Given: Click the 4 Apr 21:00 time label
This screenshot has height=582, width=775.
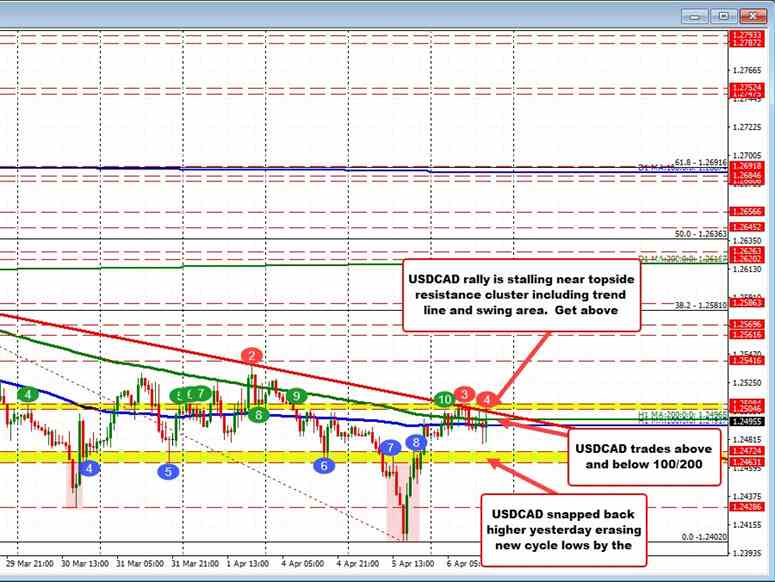Looking at the screenshot, I should point(358,563).
